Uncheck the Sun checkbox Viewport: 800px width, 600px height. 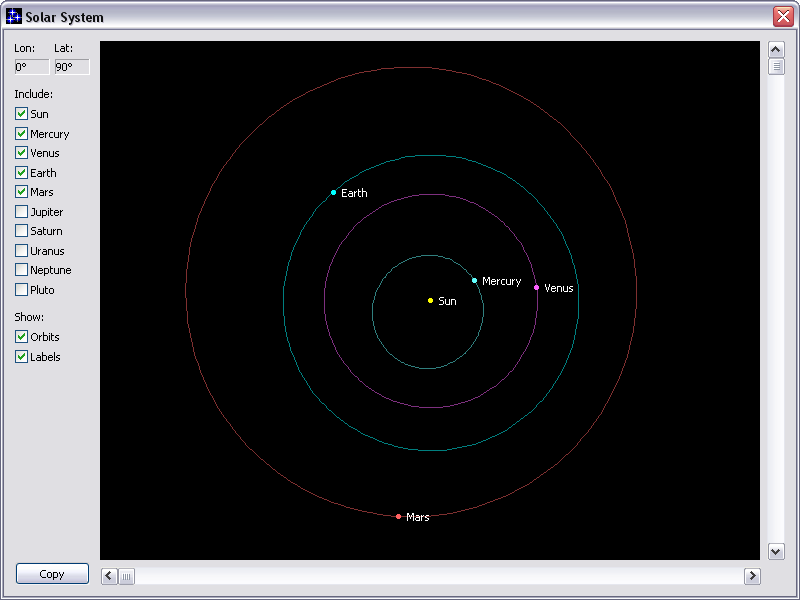(x=21, y=113)
